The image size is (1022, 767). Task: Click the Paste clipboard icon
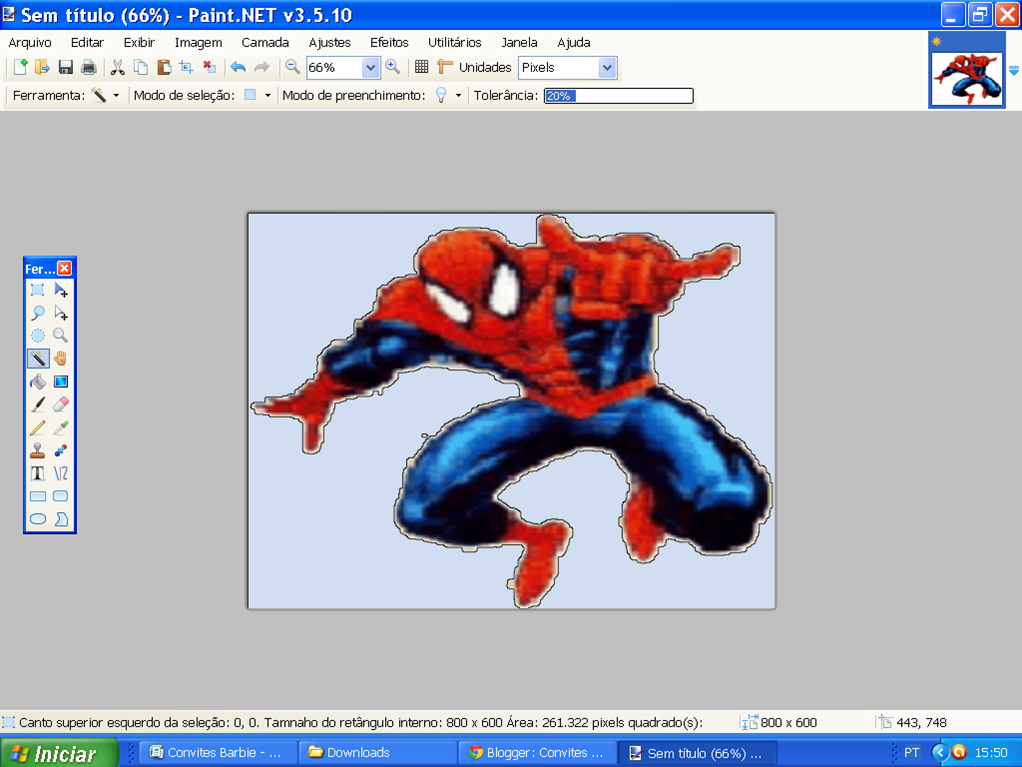point(164,67)
